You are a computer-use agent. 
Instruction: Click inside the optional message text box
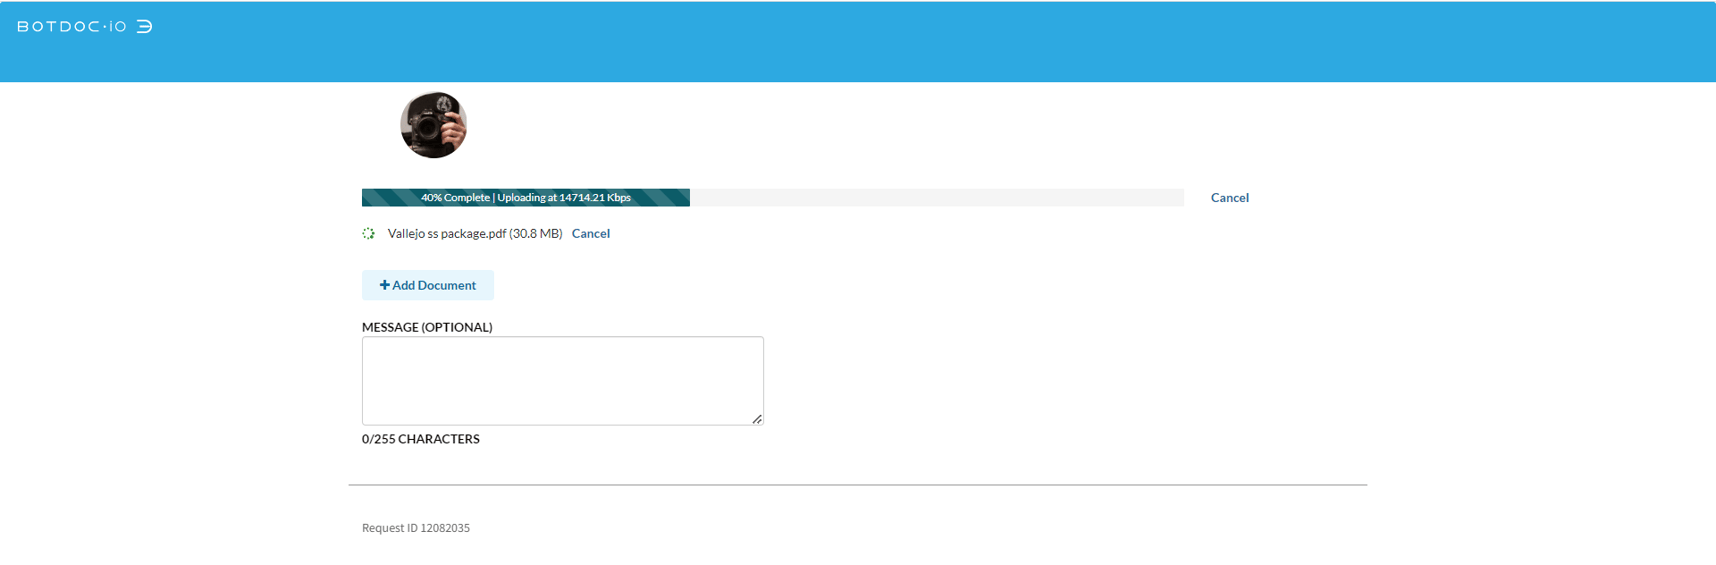pyautogui.click(x=563, y=381)
